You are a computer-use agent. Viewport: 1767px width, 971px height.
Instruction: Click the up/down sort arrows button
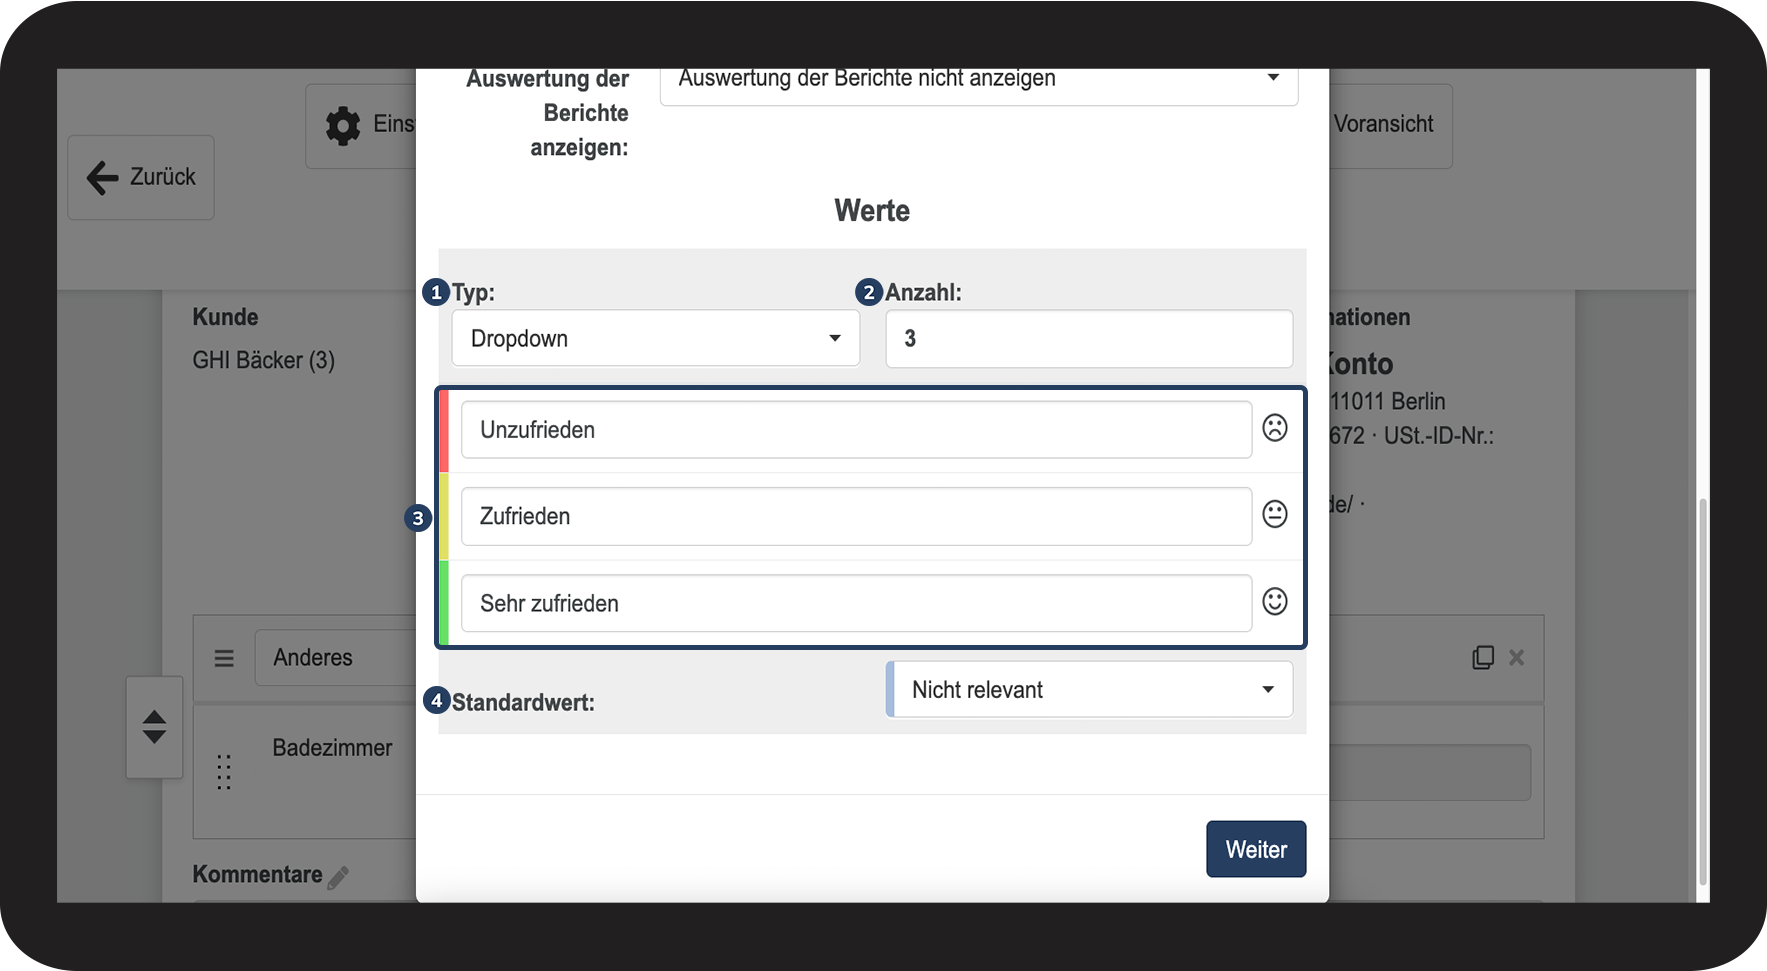(154, 727)
